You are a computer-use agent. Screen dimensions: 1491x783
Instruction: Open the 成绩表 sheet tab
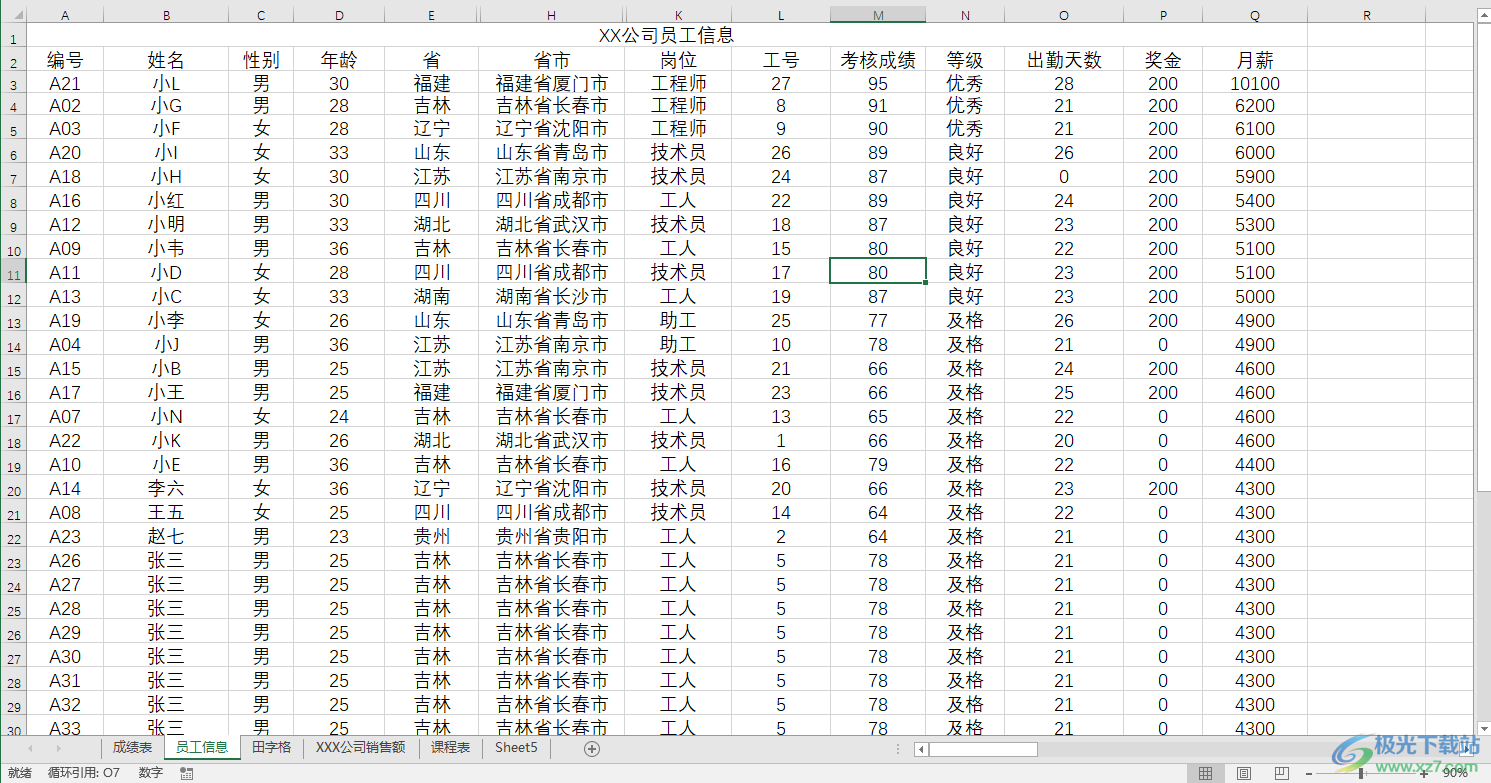point(132,747)
